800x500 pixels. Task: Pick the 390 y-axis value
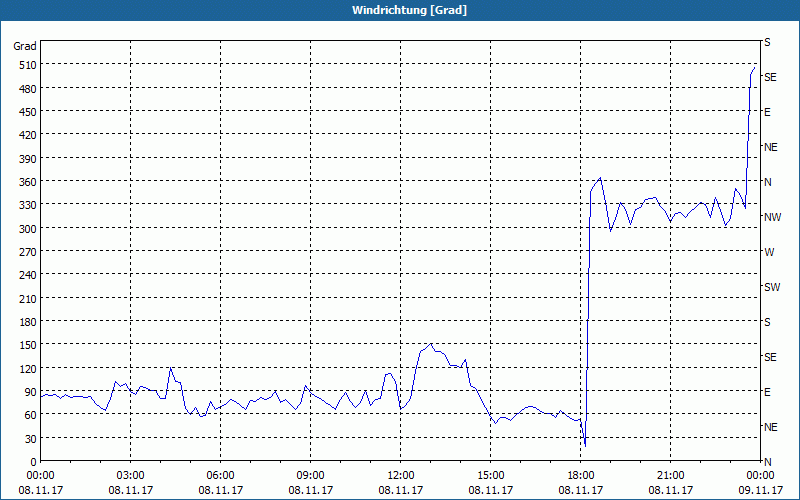pos(28,159)
